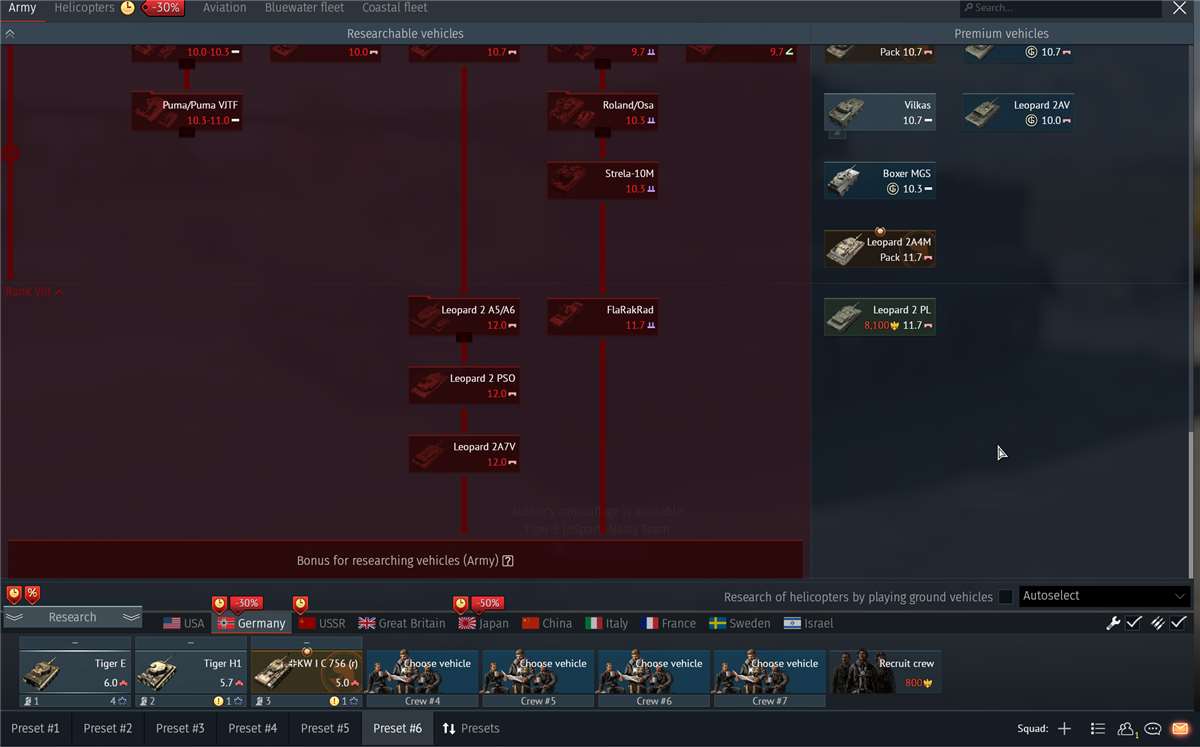Toggle the auto-repair checkbox beside wrench
The height and width of the screenshot is (747, 1200).
pos(1134,623)
